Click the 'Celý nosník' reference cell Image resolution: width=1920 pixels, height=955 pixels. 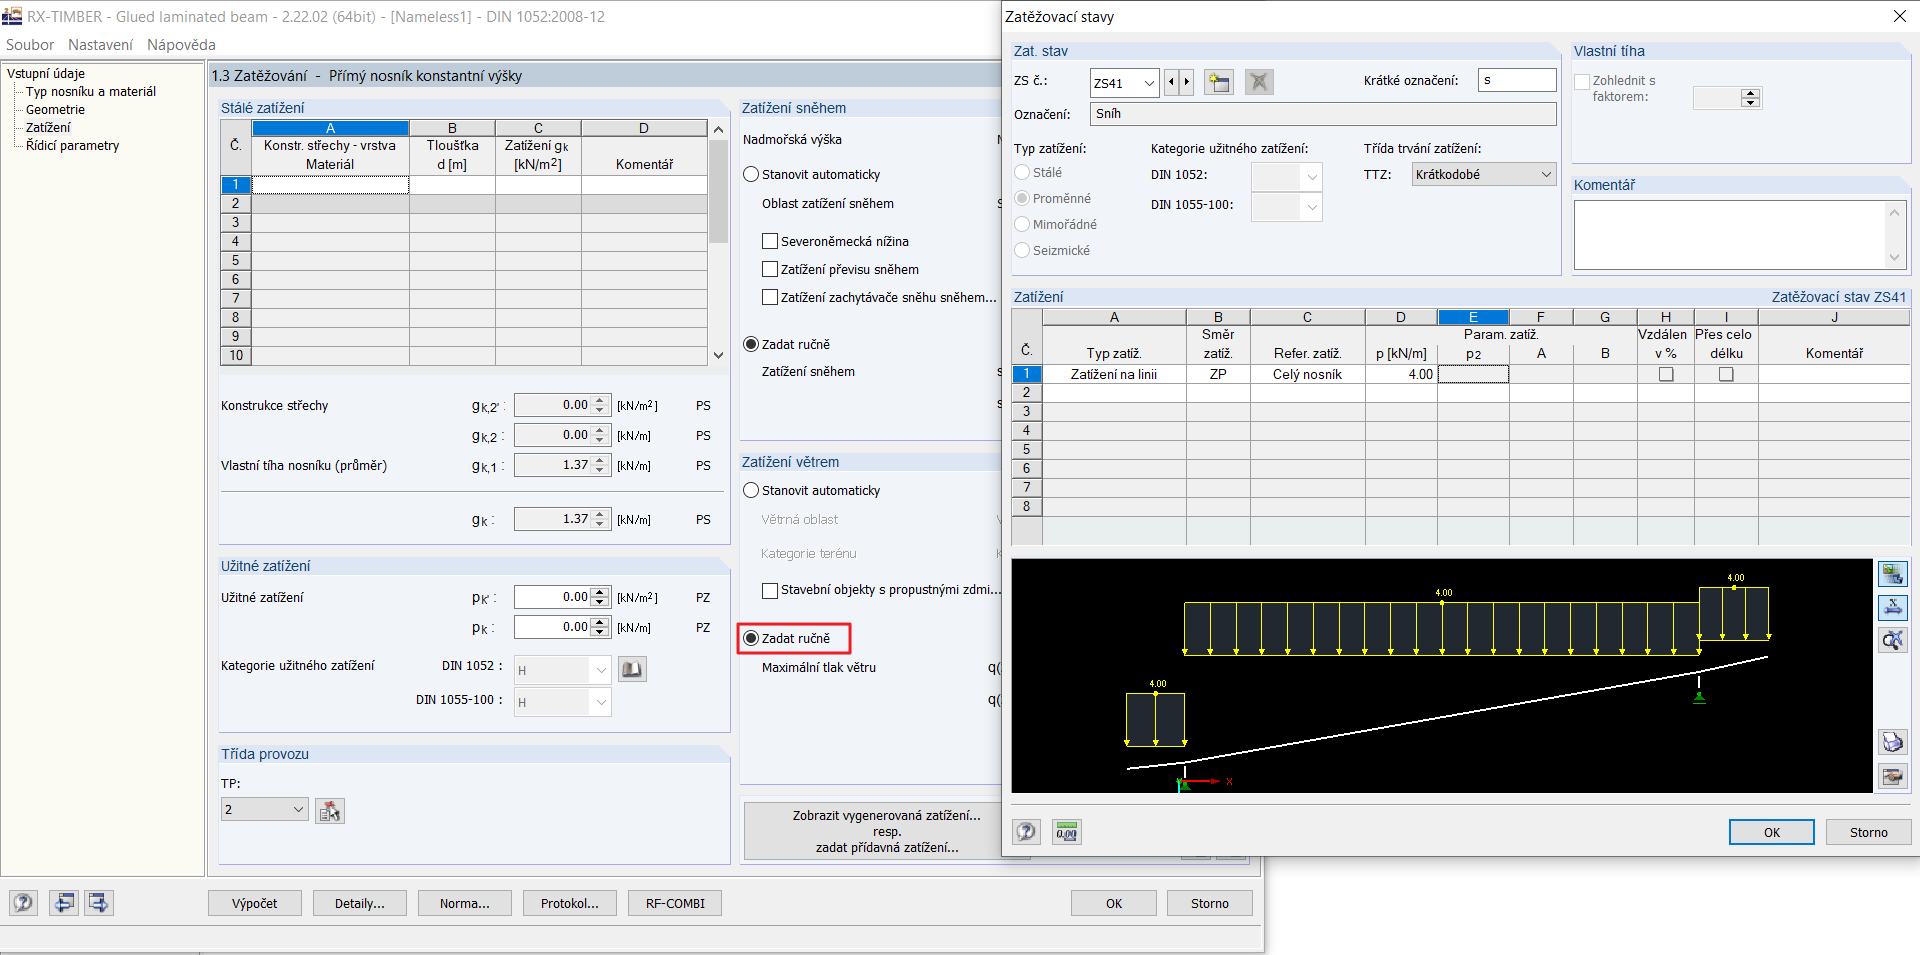(x=1307, y=374)
